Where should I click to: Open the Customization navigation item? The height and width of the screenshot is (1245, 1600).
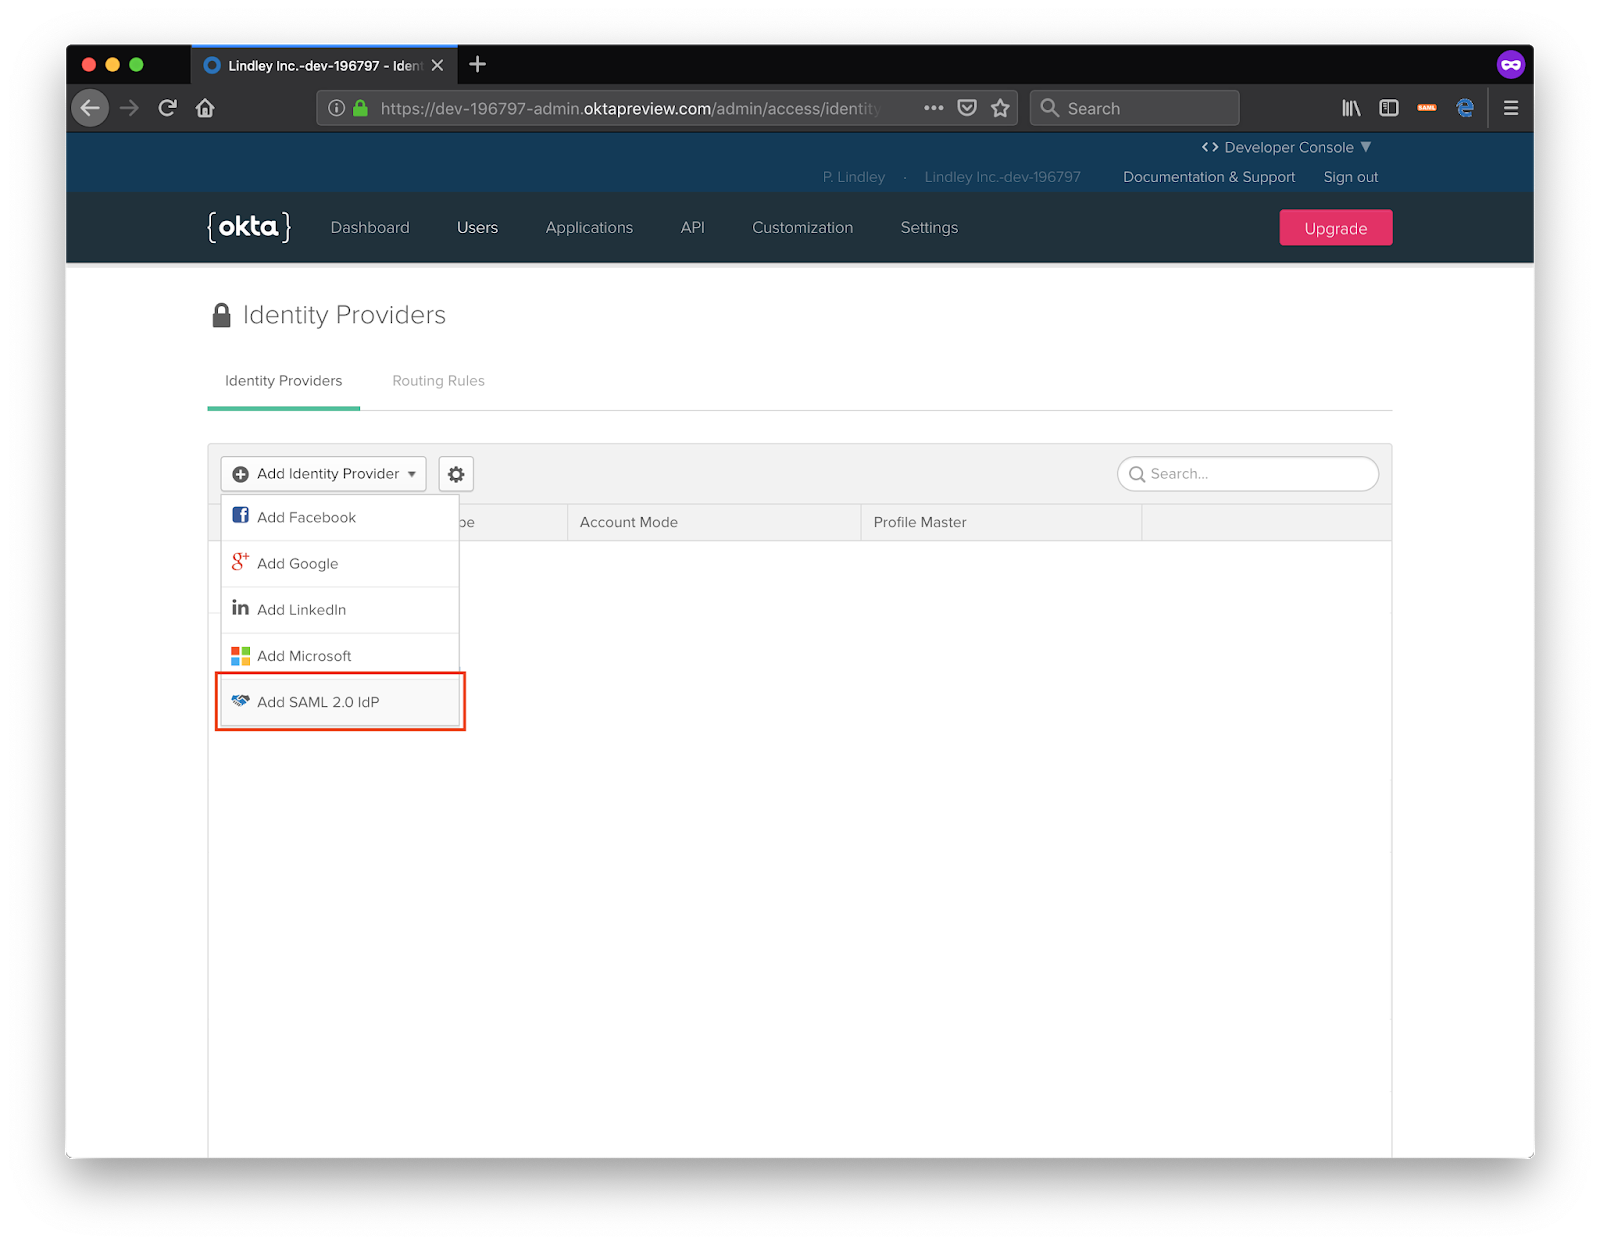[803, 228]
